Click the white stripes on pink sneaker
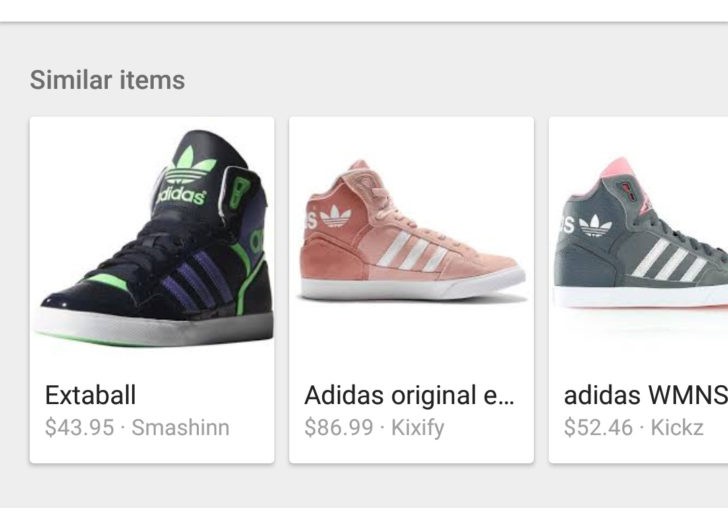The image size is (728, 528). pyautogui.click(x=413, y=251)
